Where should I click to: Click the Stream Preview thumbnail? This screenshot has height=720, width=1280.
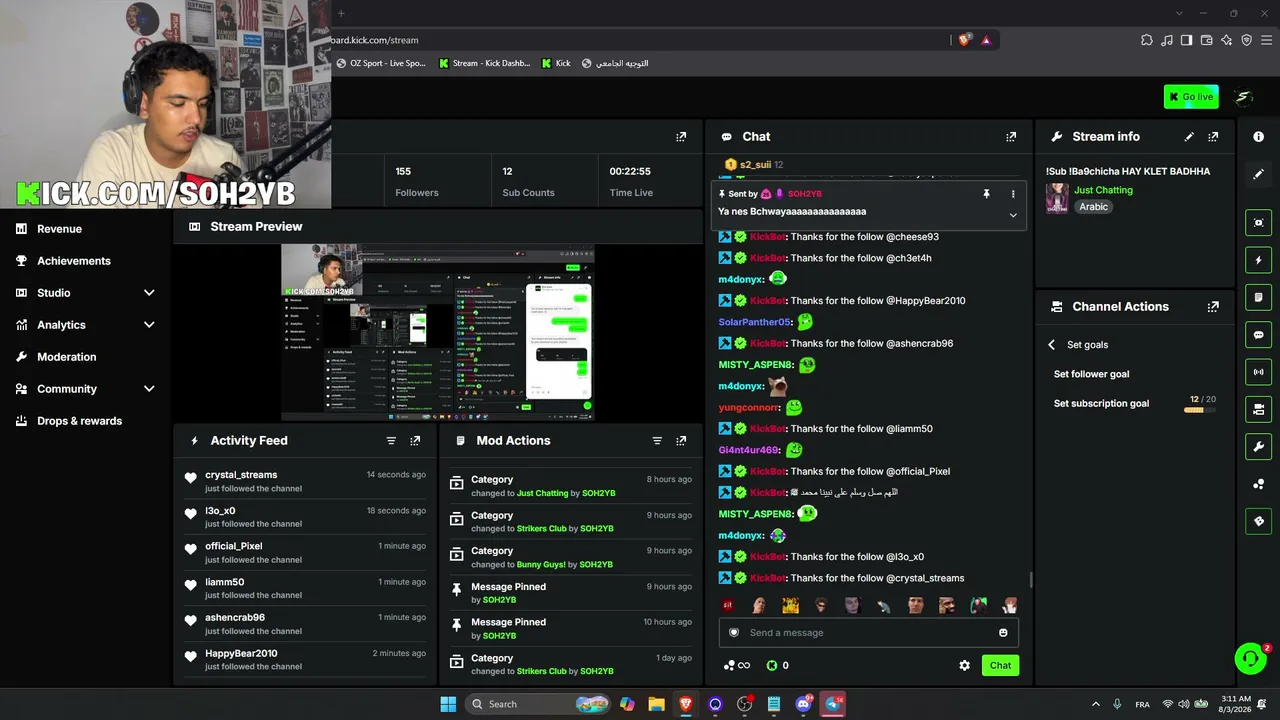click(x=438, y=332)
